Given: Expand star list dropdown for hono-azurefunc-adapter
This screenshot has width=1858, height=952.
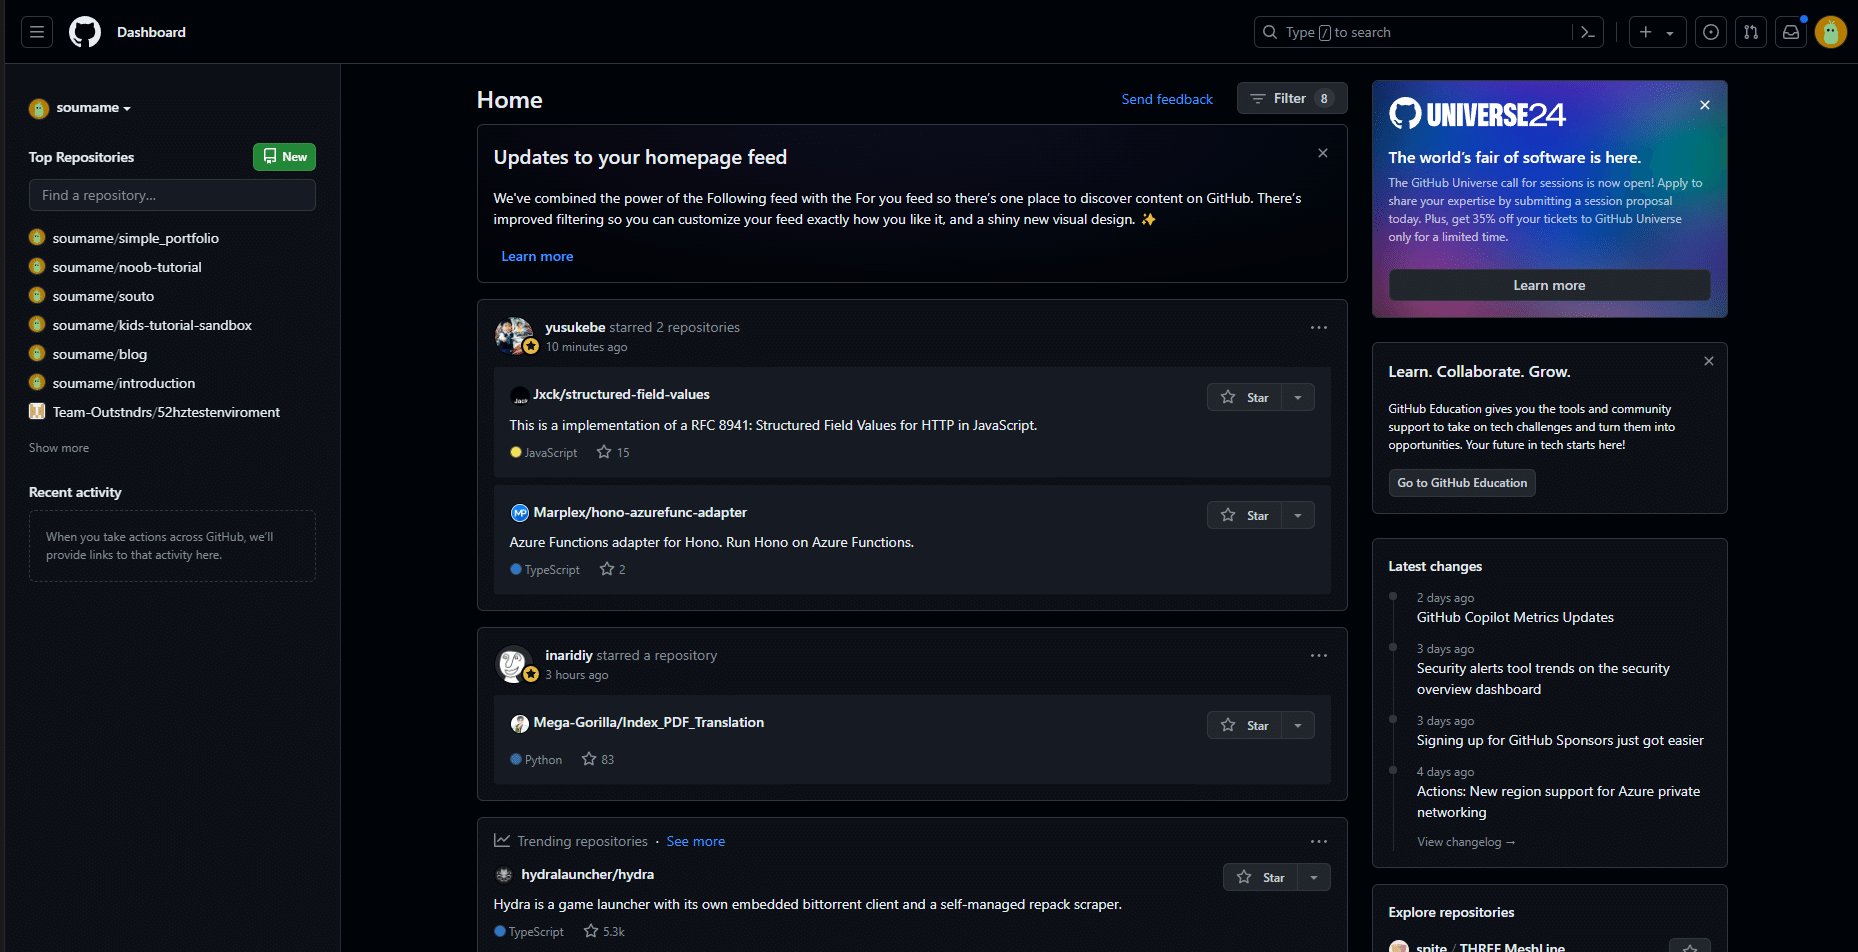Looking at the screenshot, I should click(x=1298, y=515).
